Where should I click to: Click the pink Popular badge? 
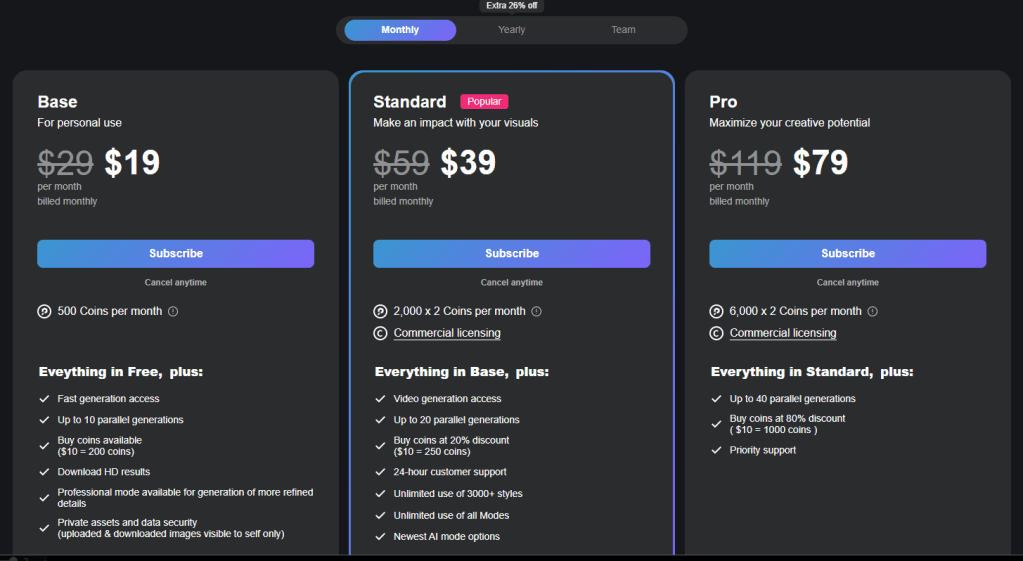[484, 102]
